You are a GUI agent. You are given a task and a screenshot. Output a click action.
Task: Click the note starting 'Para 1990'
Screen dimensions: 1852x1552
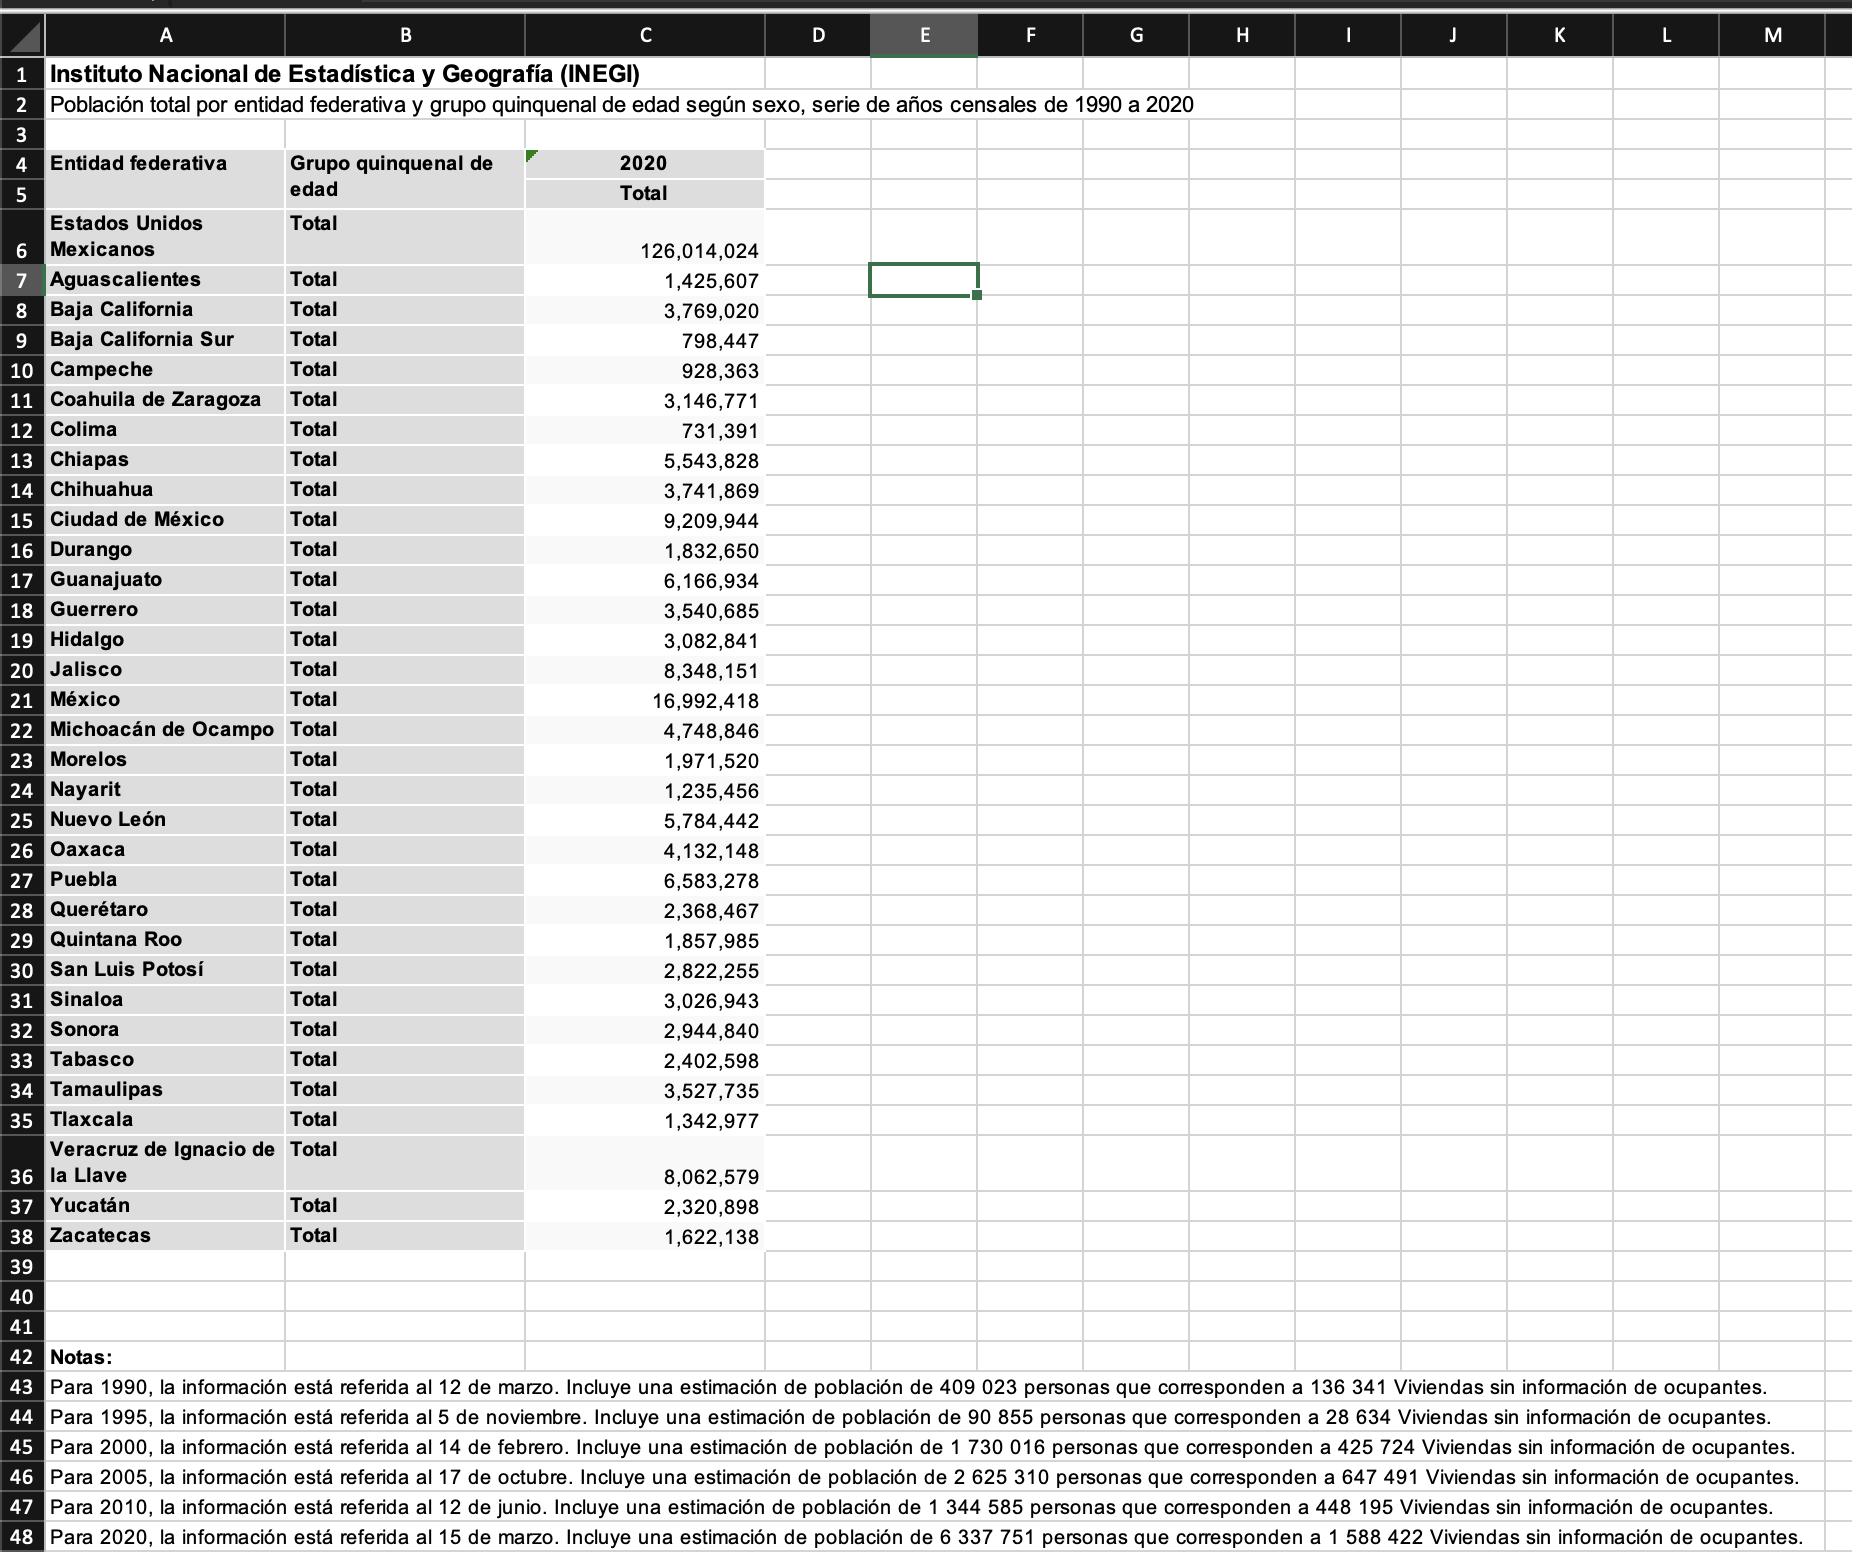coord(908,1387)
